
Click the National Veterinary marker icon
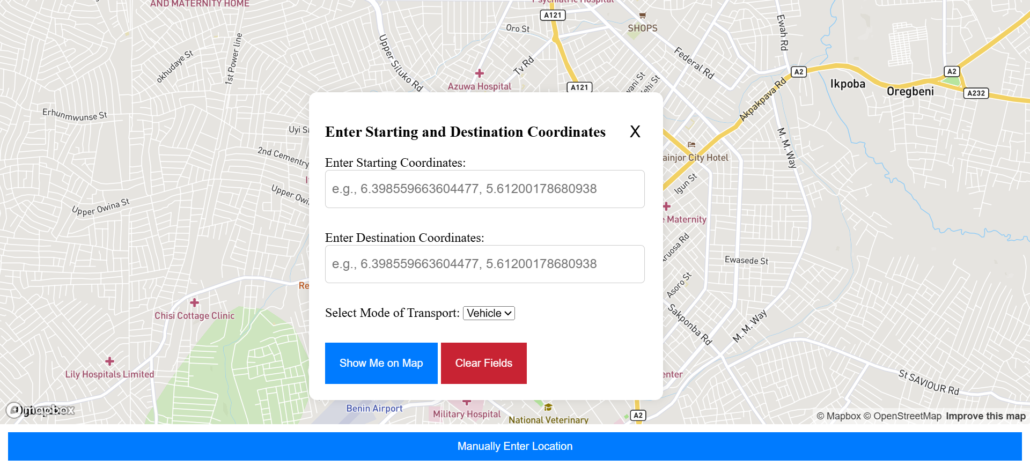click(x=549, y=407)
